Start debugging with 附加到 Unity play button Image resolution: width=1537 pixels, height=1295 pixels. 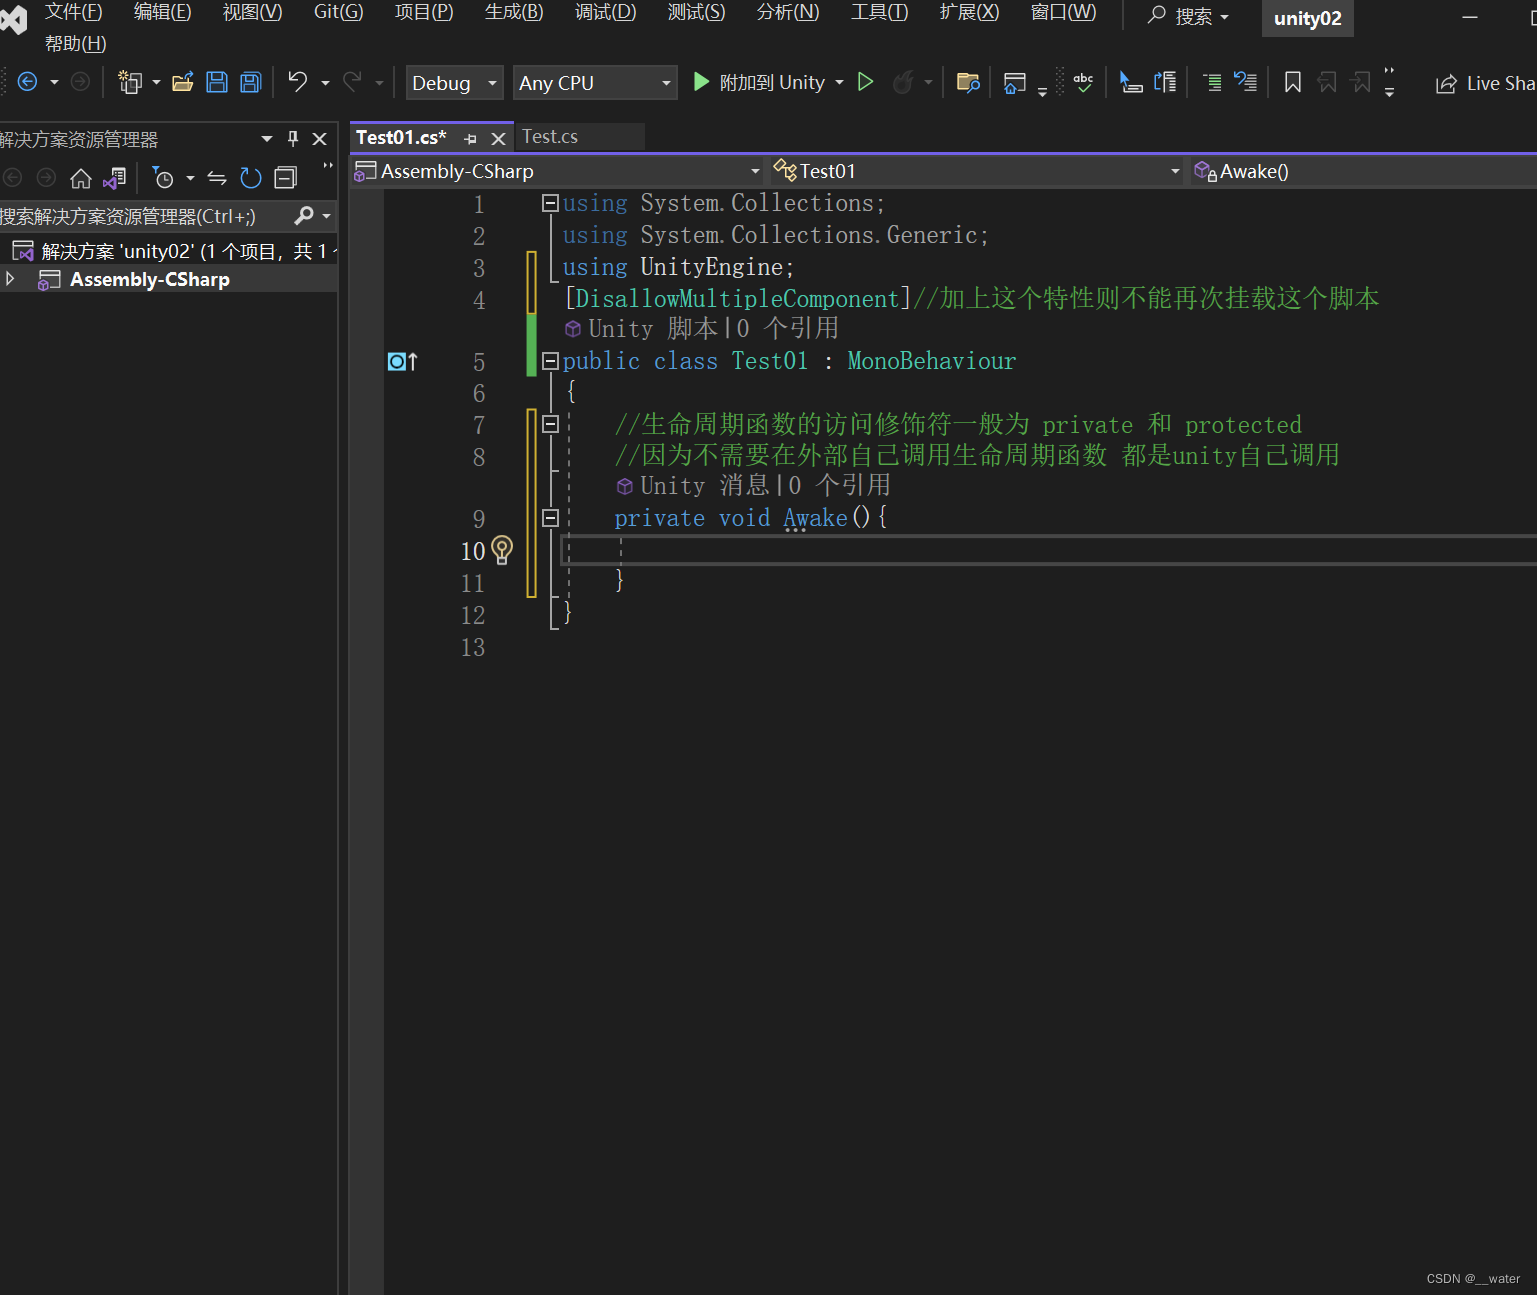700,82
